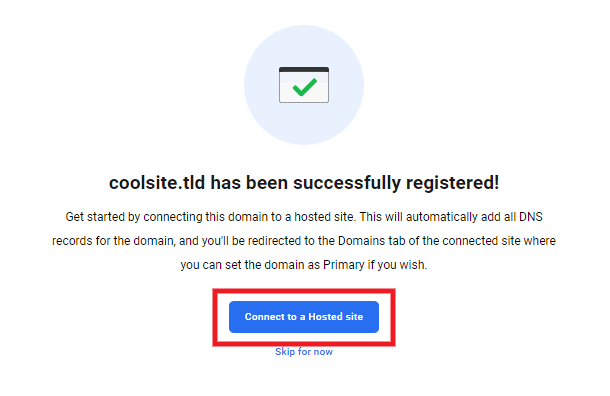The width and height of the screenshot is (610, 396).
Task: Select the coolsite.tld domain name in heading
Action: [157, 182]
